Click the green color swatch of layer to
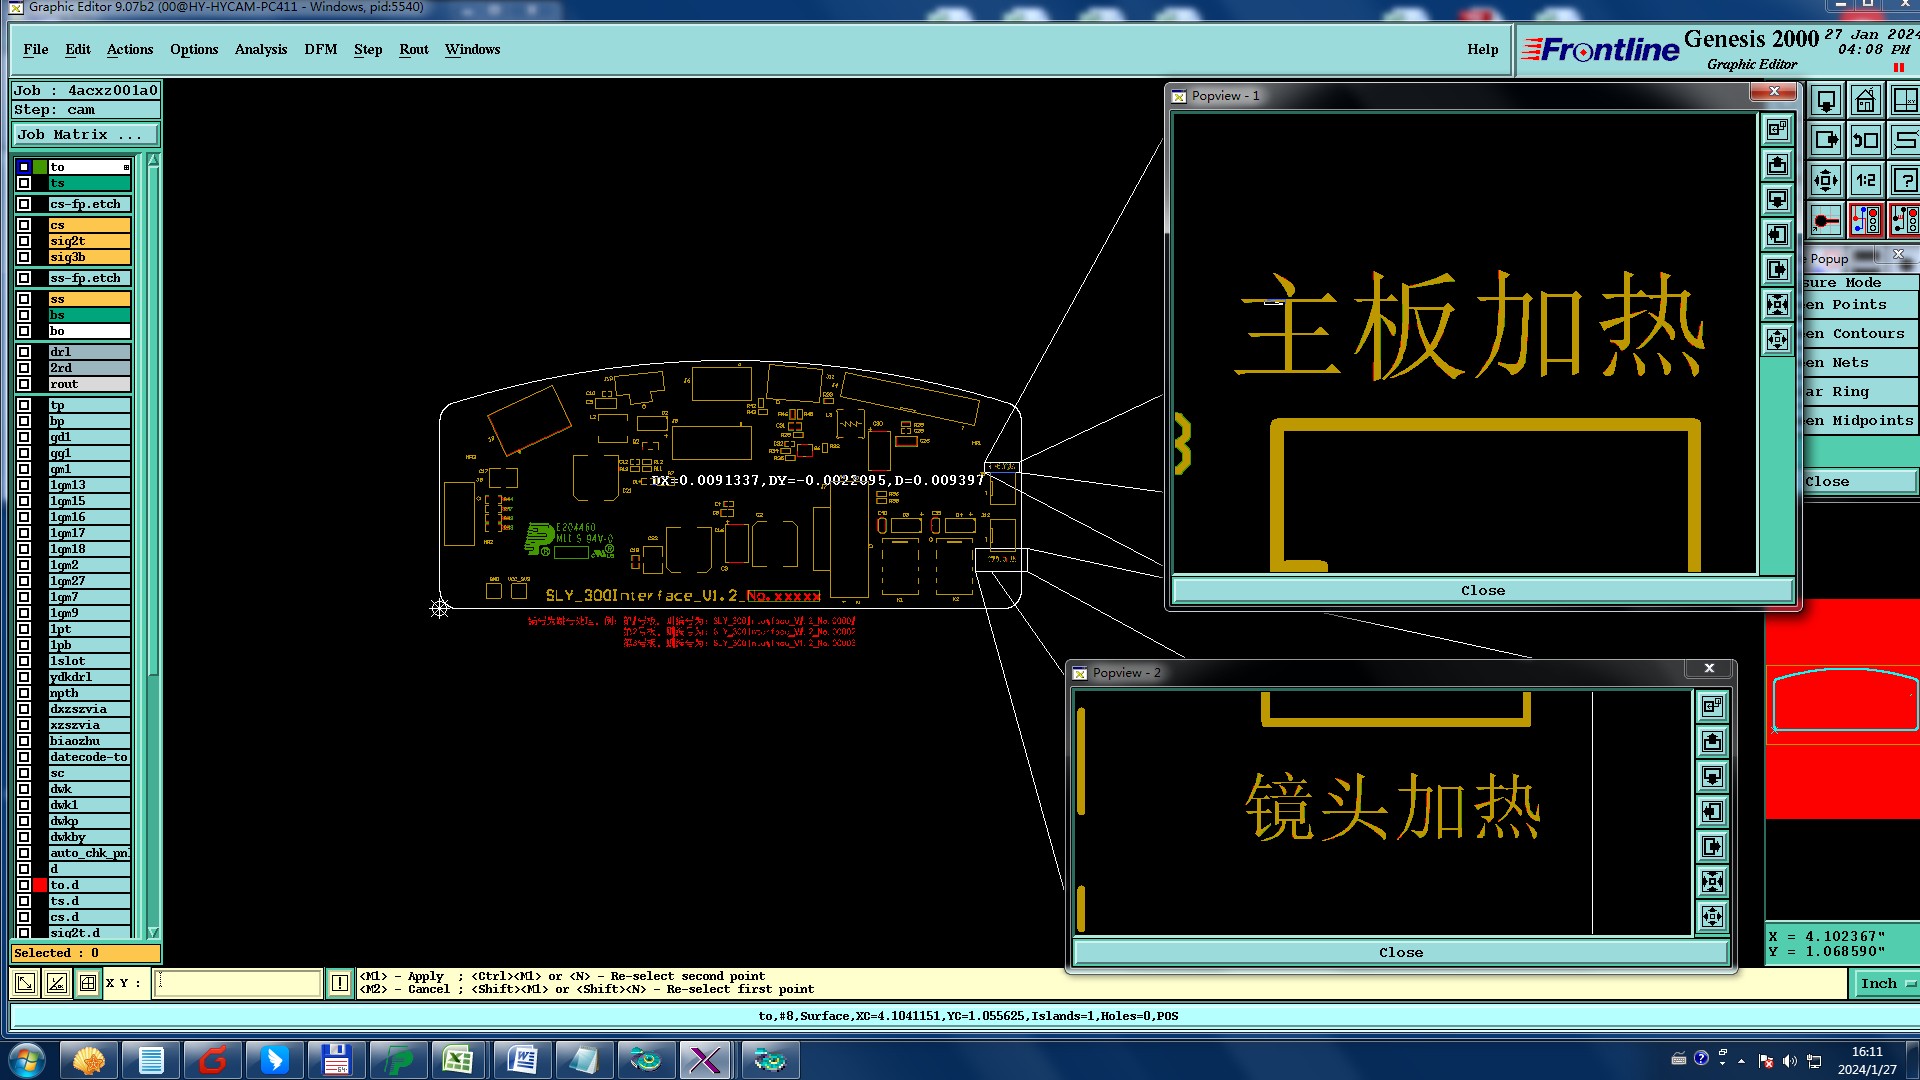 point(40,167)
